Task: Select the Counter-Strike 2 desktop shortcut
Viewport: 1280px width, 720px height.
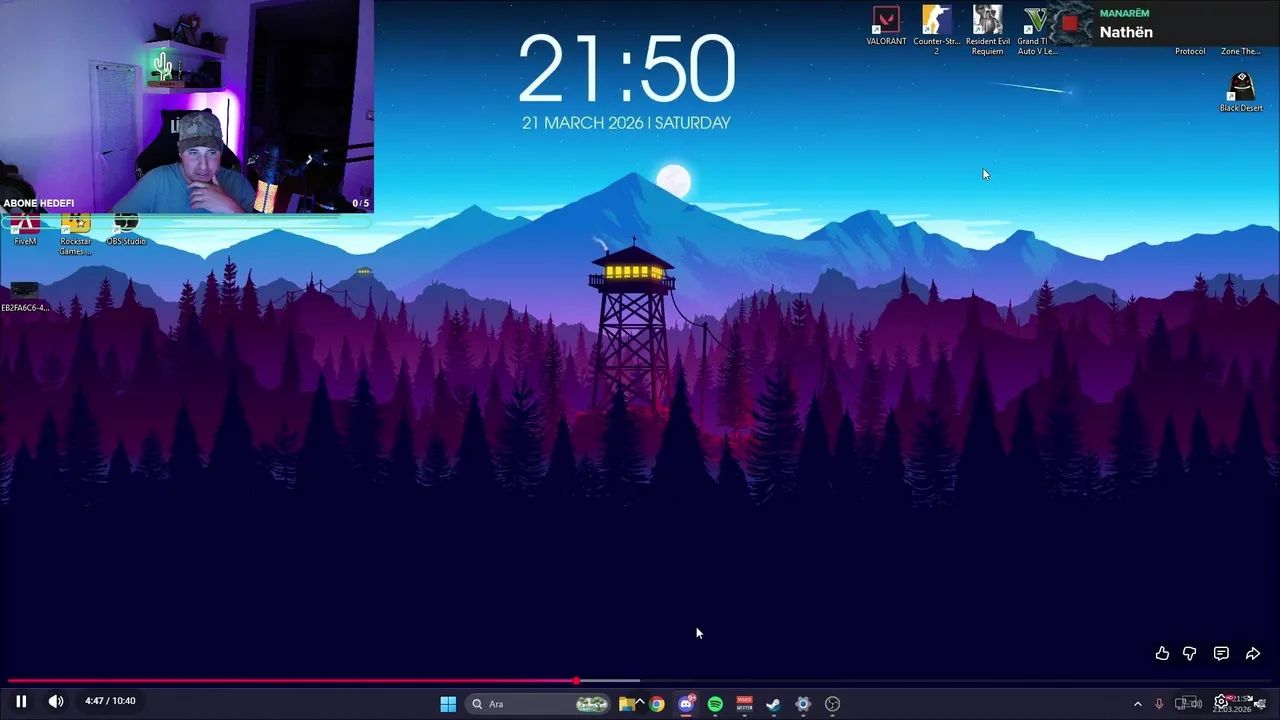Action: pyautogui.click(x=936, y=30)
